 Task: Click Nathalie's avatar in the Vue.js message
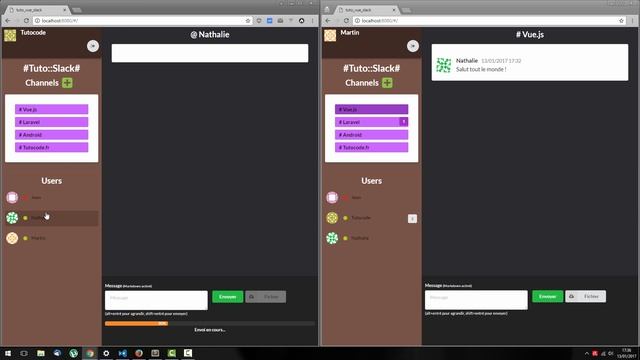point(444,65)
